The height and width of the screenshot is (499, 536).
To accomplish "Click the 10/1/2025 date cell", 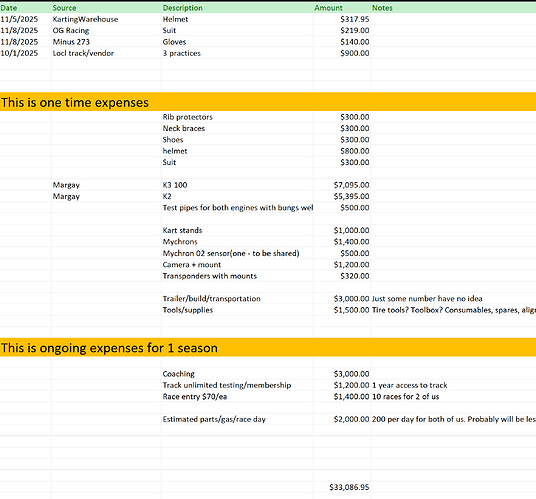I will (26, 53).
